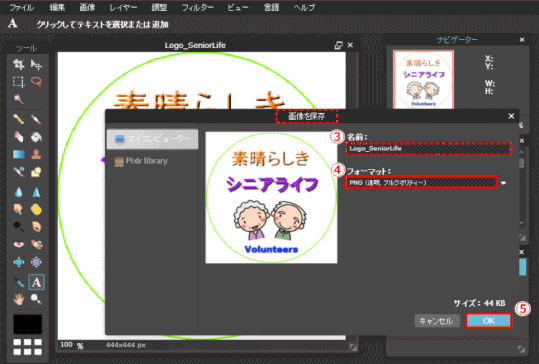Open the ヘルプ menu

(x=304, y=8)
